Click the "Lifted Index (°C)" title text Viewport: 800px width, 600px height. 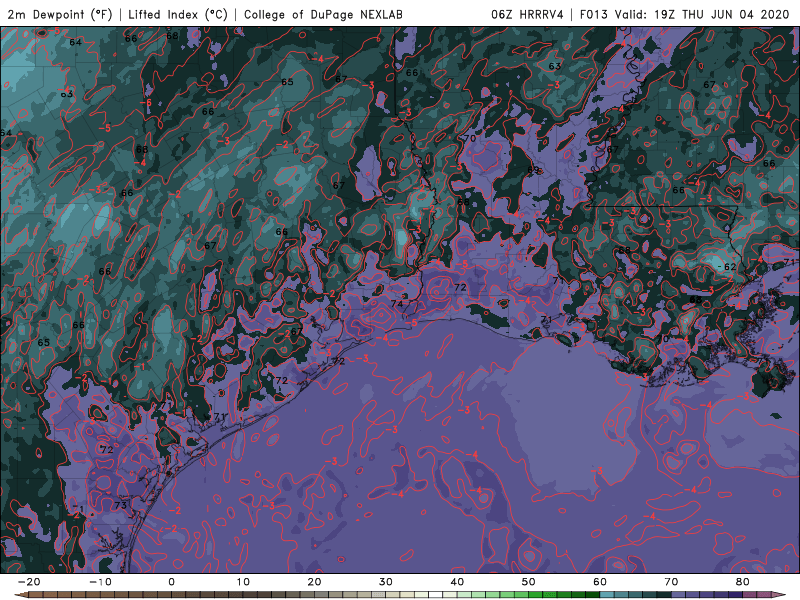point(178,14)
